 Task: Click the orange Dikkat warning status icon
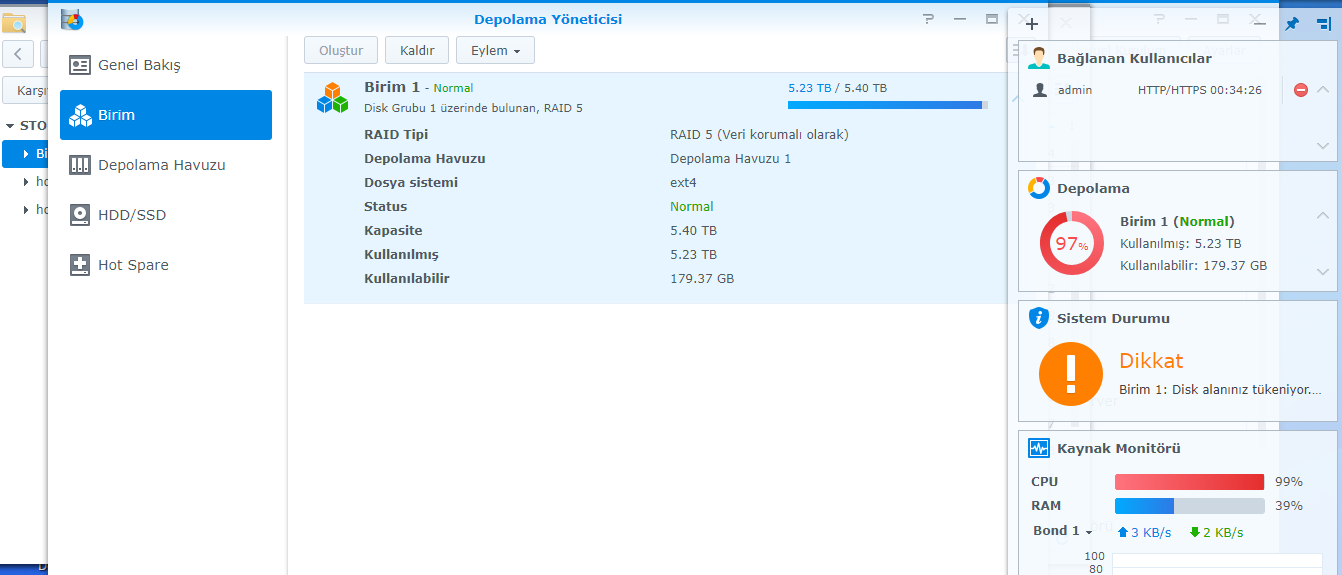pos(1070,374)
